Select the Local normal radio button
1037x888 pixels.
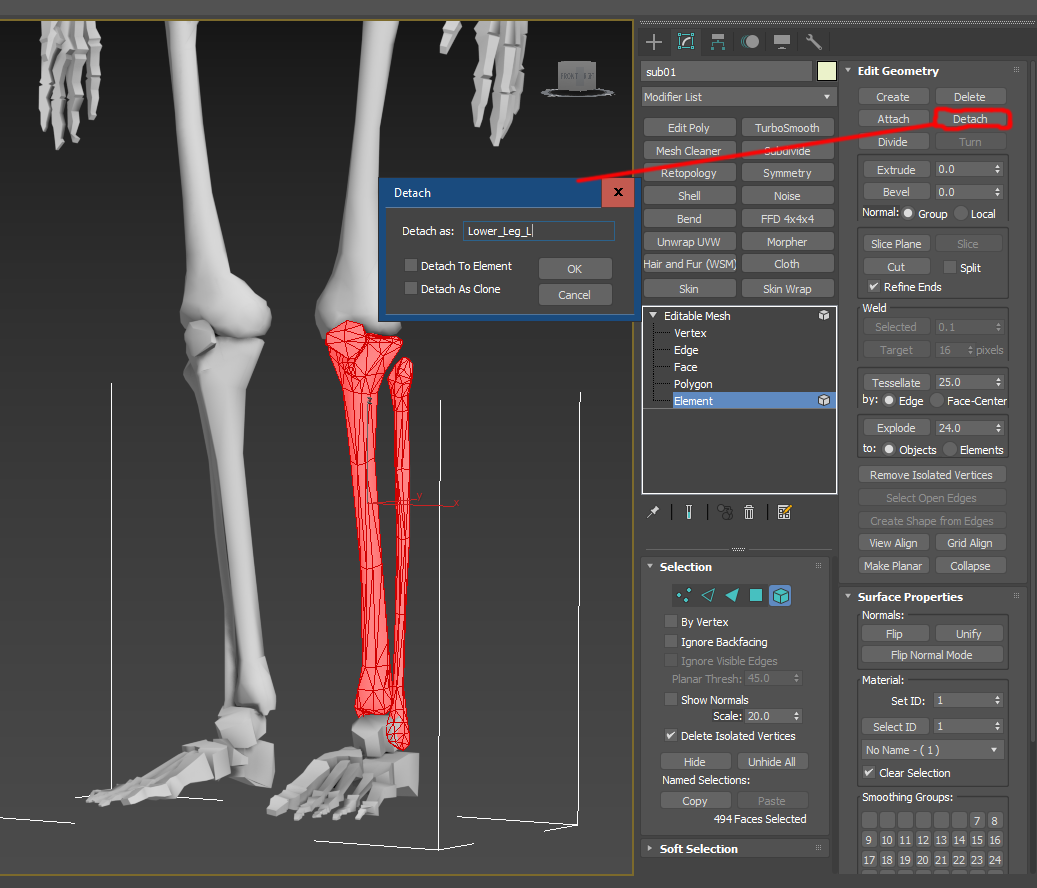pos(962,213)
